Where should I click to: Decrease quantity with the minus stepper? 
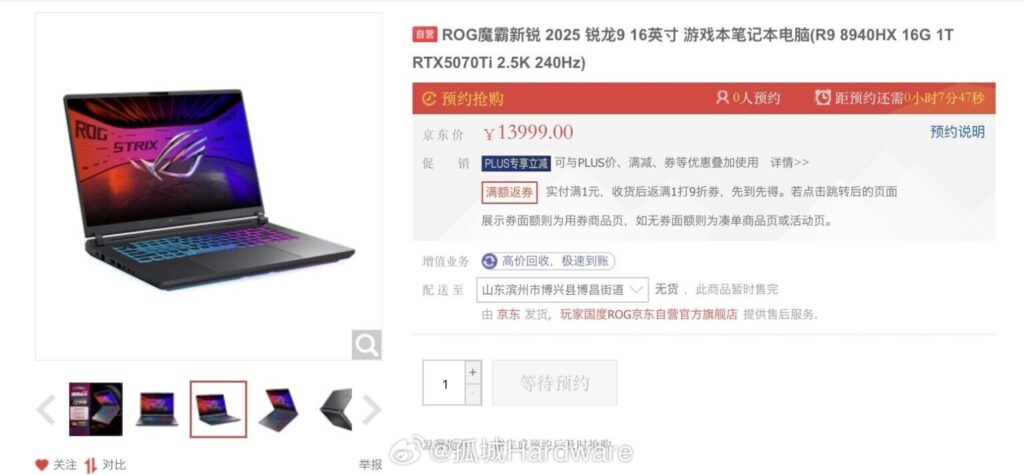473,394
